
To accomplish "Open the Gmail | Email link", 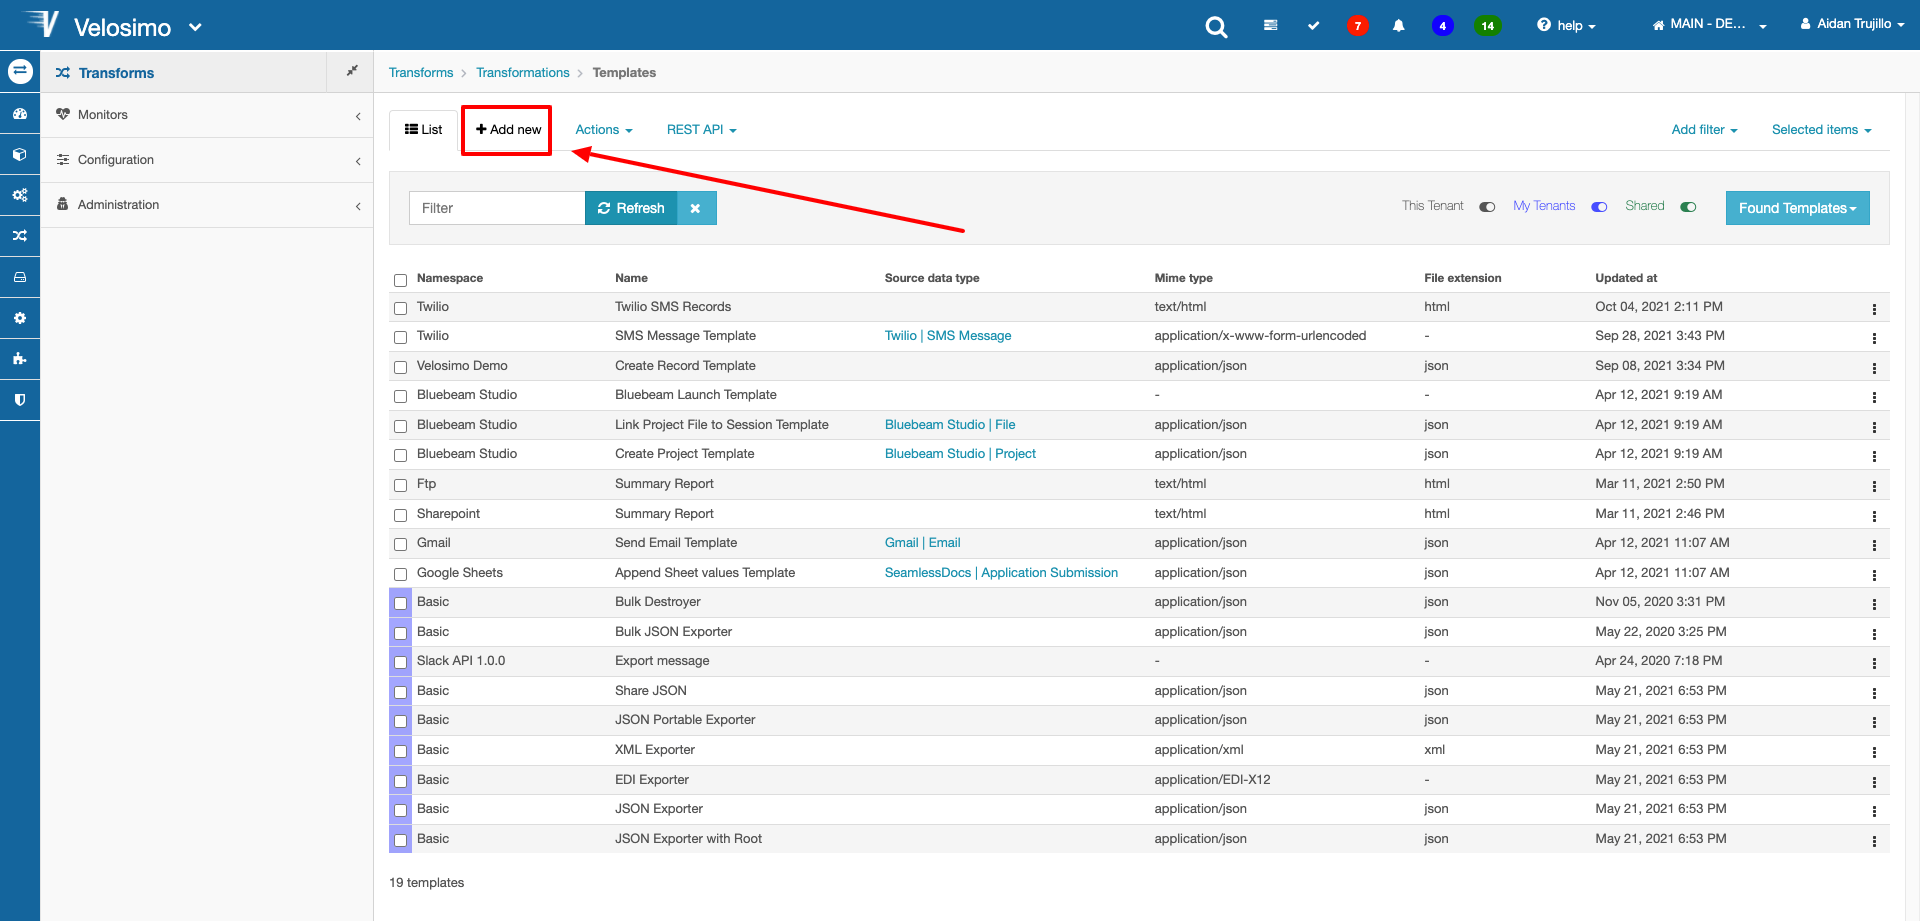I will tap(922, 543).
